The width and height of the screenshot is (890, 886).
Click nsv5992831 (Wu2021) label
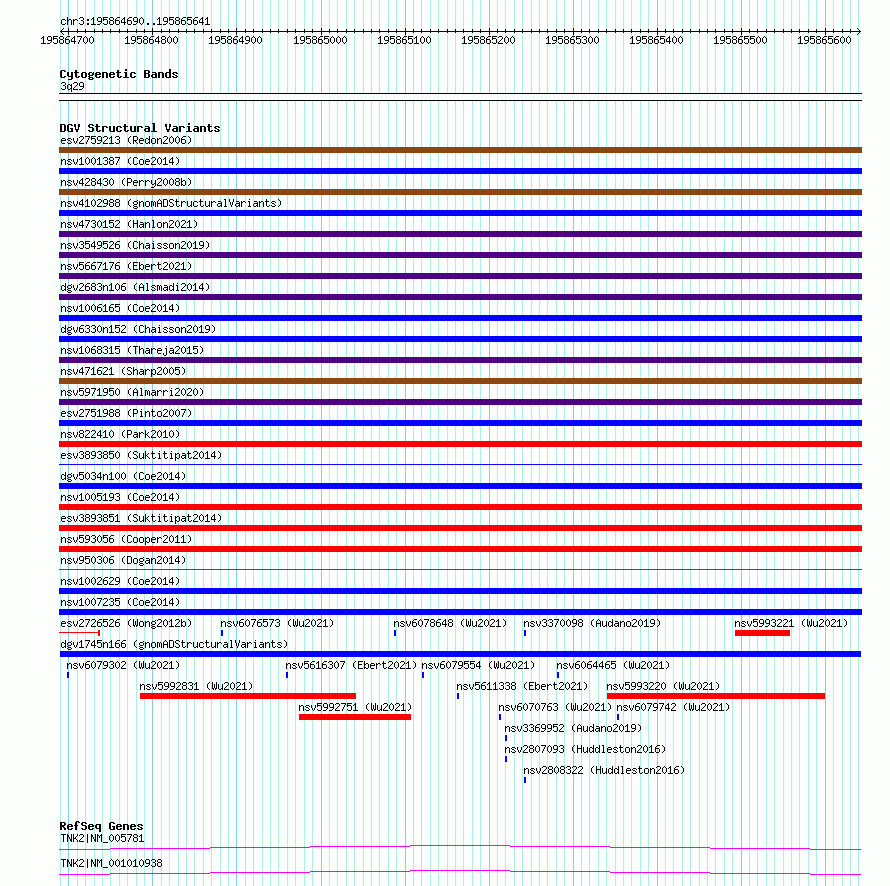pyautogui.click(x=196, y=686)
